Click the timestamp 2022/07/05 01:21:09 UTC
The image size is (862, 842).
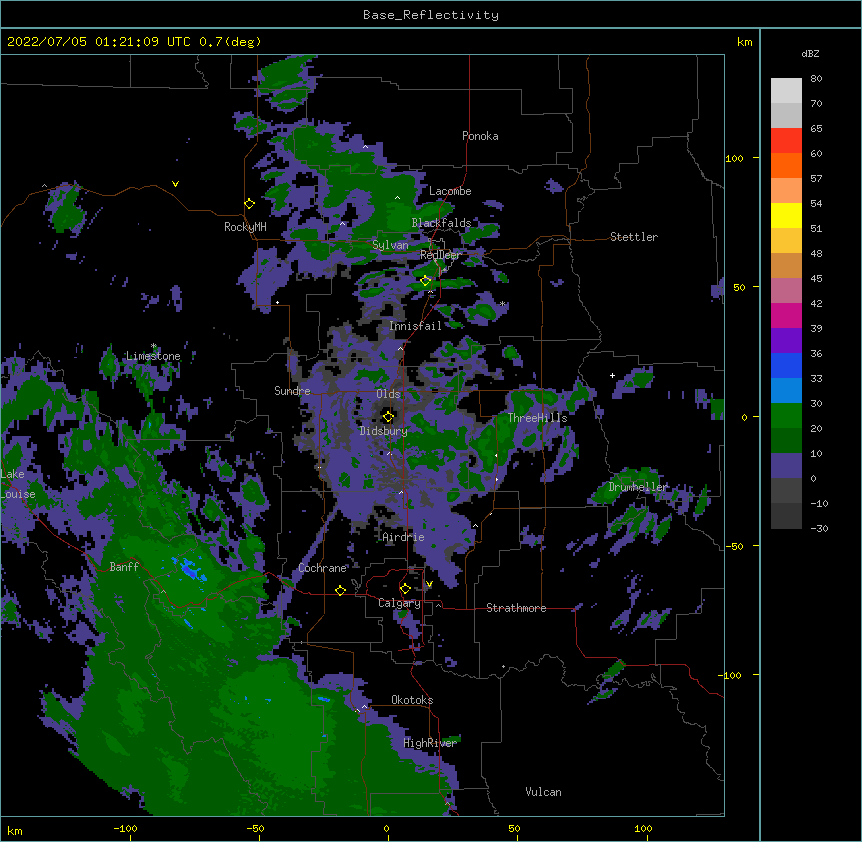99,42
